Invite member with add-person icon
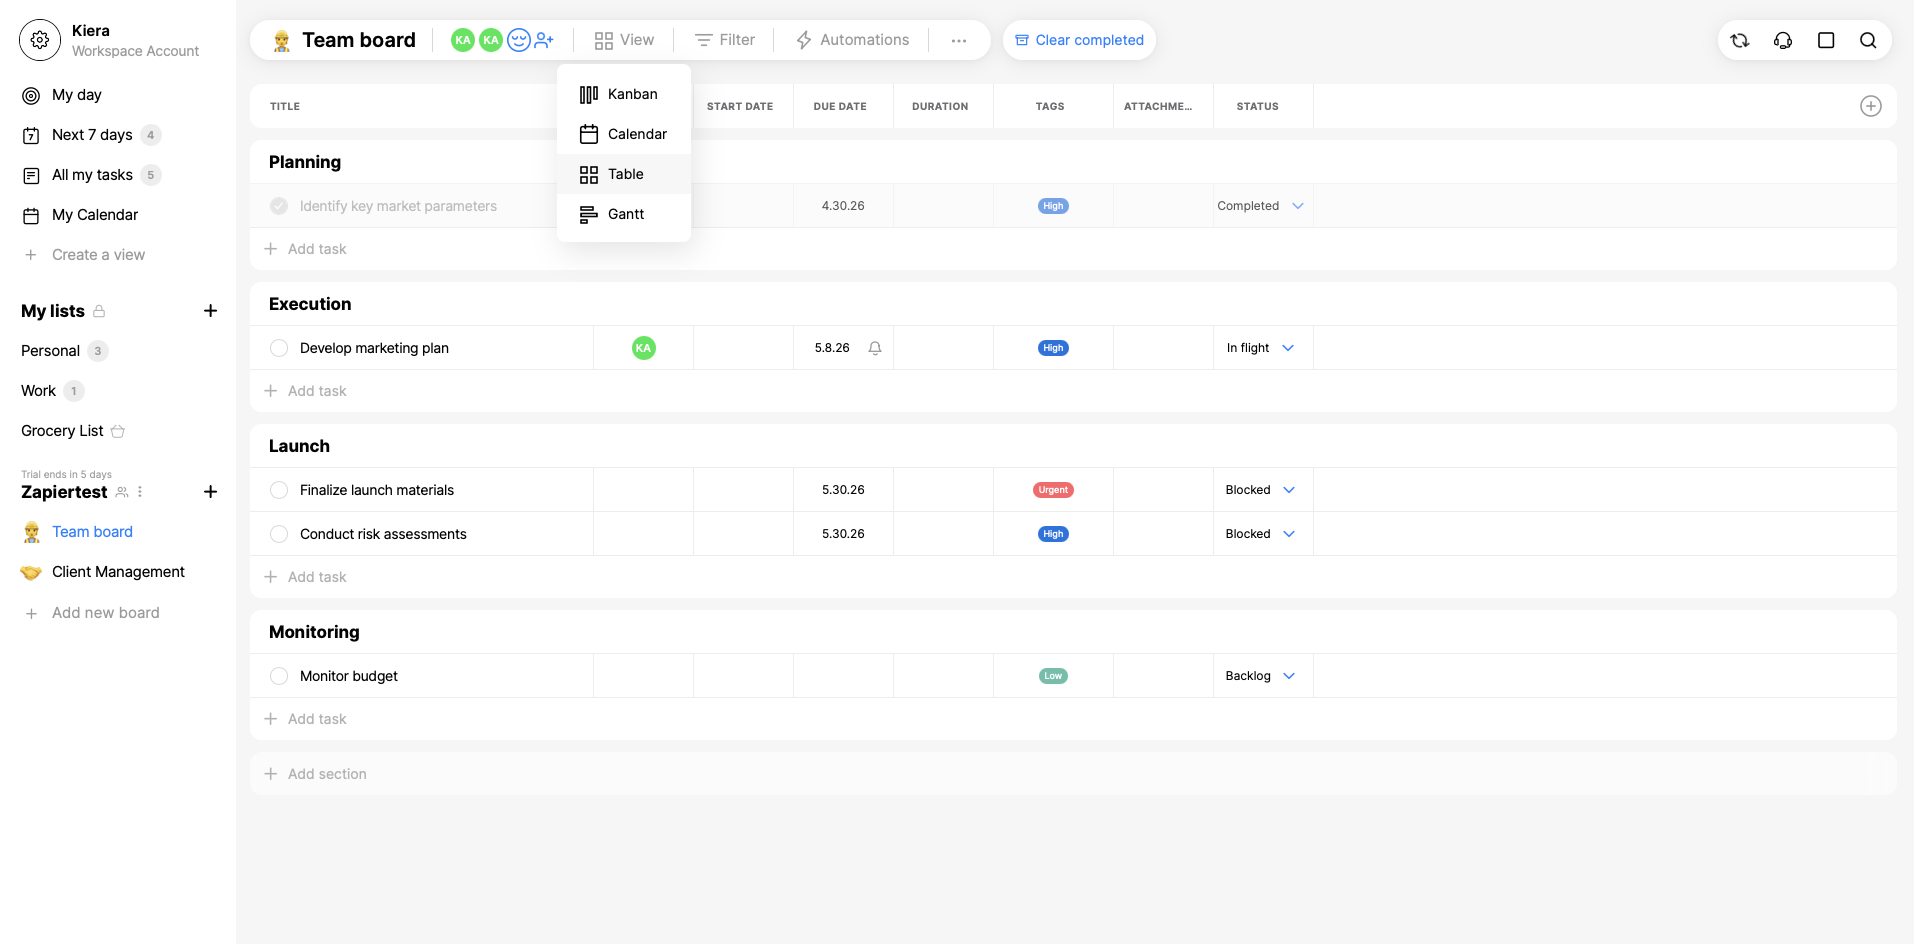 pyautogui.click(x=544, y=40)
